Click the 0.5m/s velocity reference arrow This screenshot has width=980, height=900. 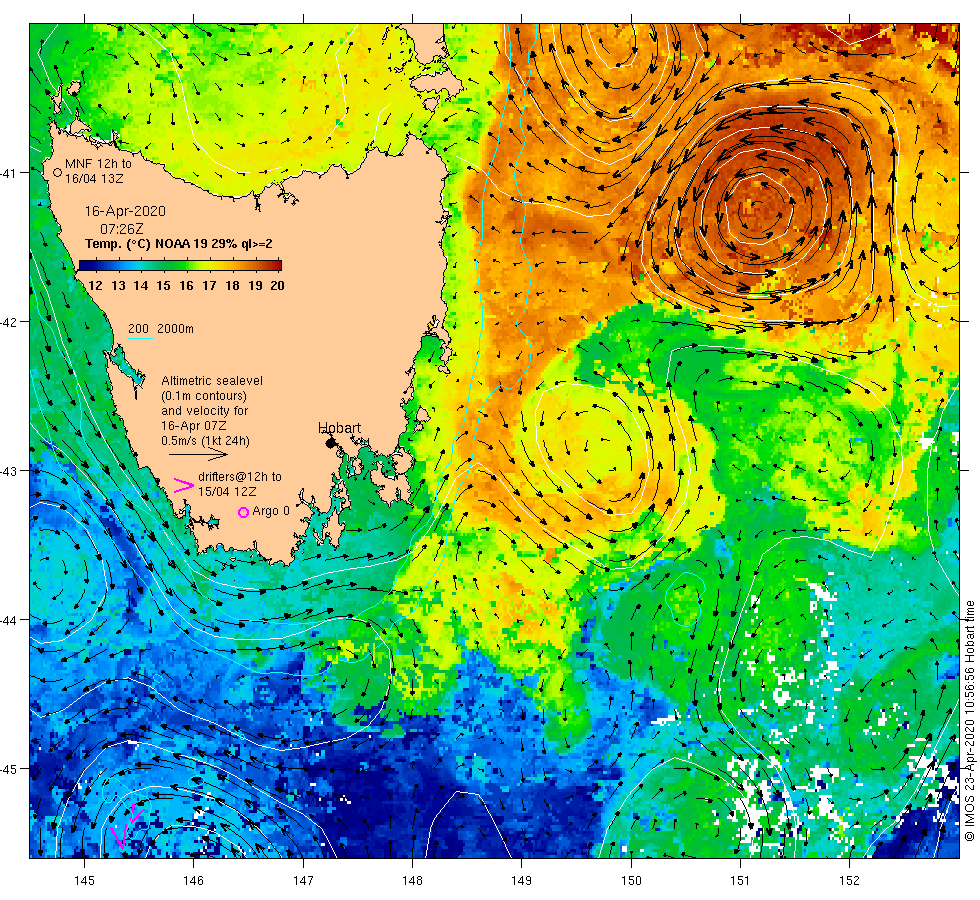click(199, 454)
